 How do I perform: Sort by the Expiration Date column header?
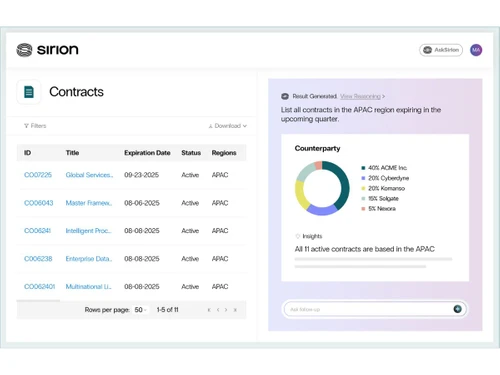[147, 153]
